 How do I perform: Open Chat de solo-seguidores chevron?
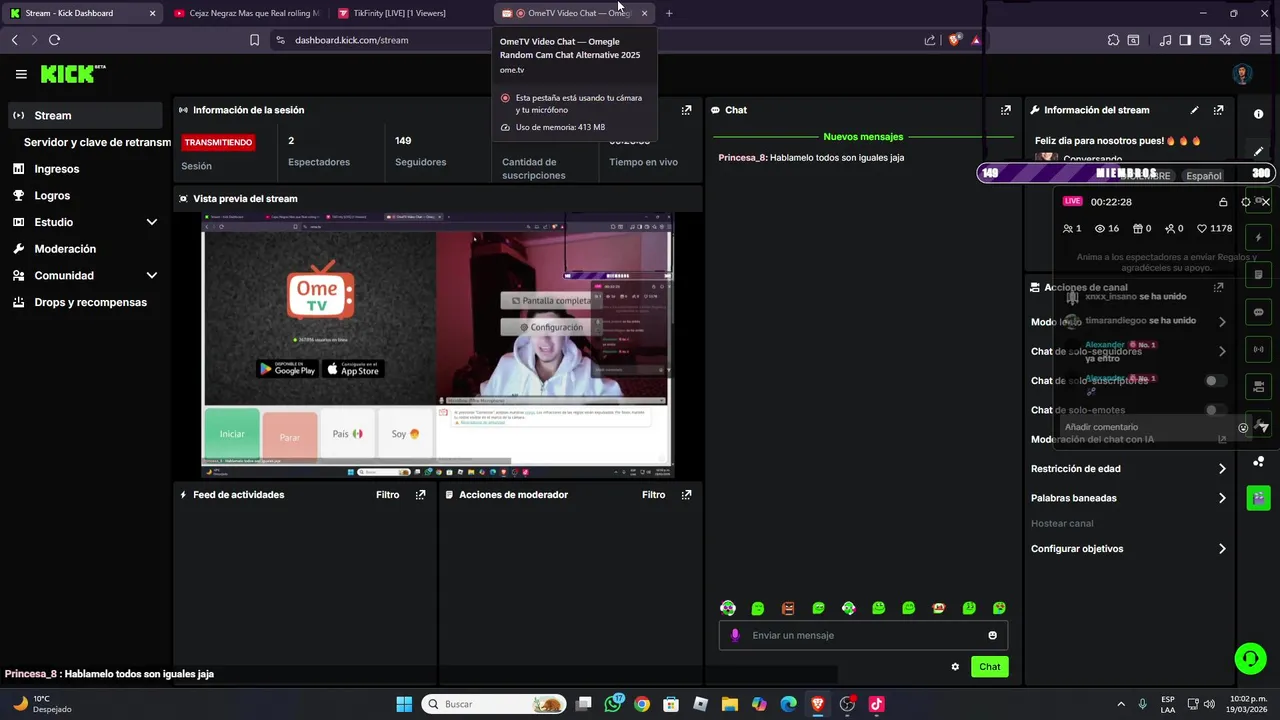click(x=1222, y=351)
